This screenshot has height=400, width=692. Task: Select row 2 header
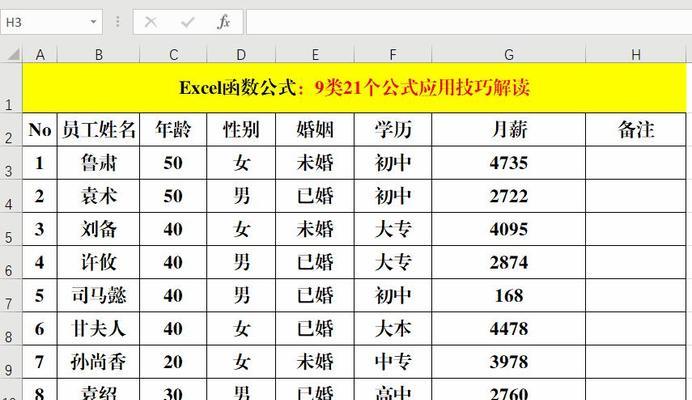point(11,129)
